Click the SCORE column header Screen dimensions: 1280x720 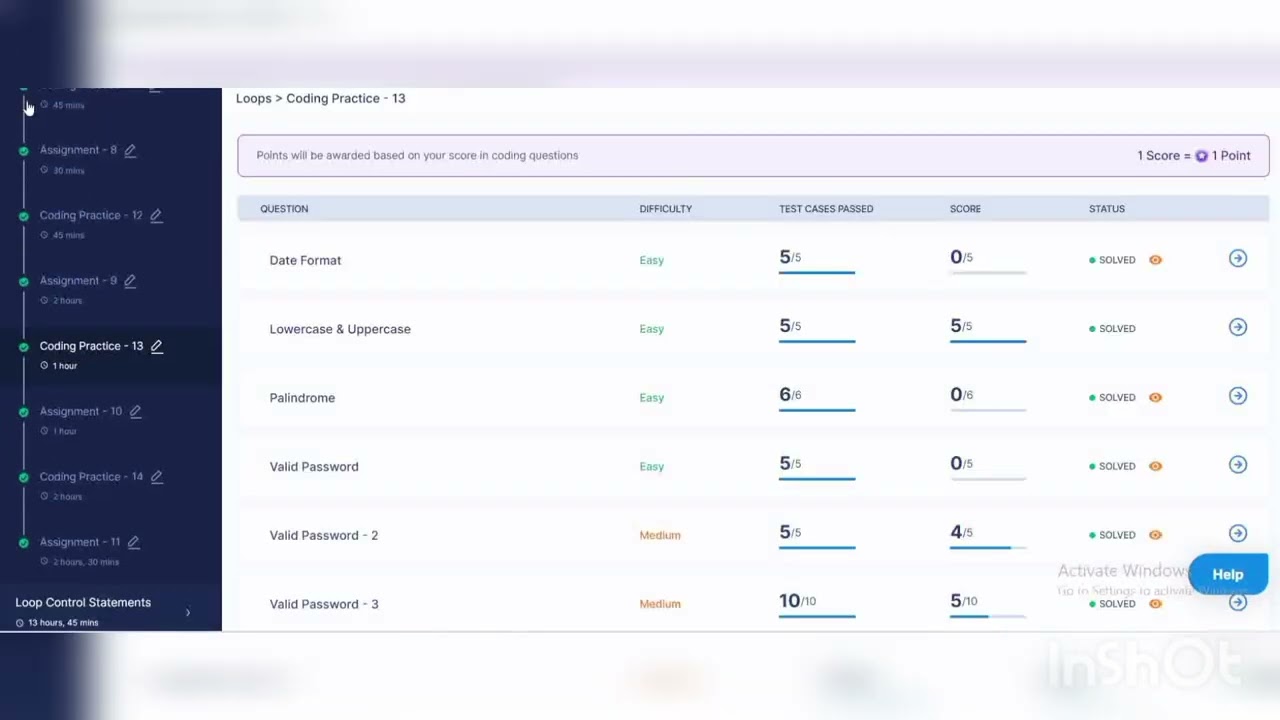point(965,209)
